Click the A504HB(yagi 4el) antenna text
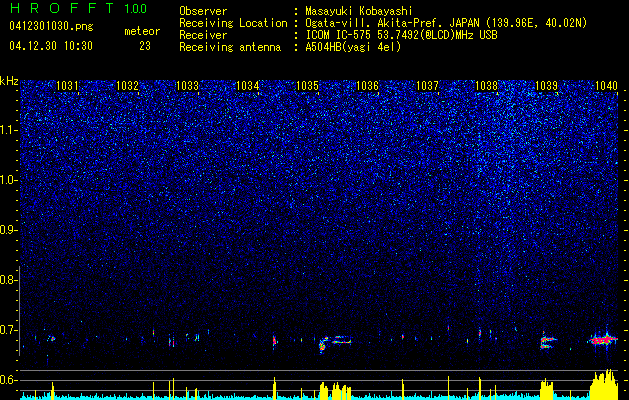Image resolution: width=629 pixels, height=400 pixels. [353, 47]
